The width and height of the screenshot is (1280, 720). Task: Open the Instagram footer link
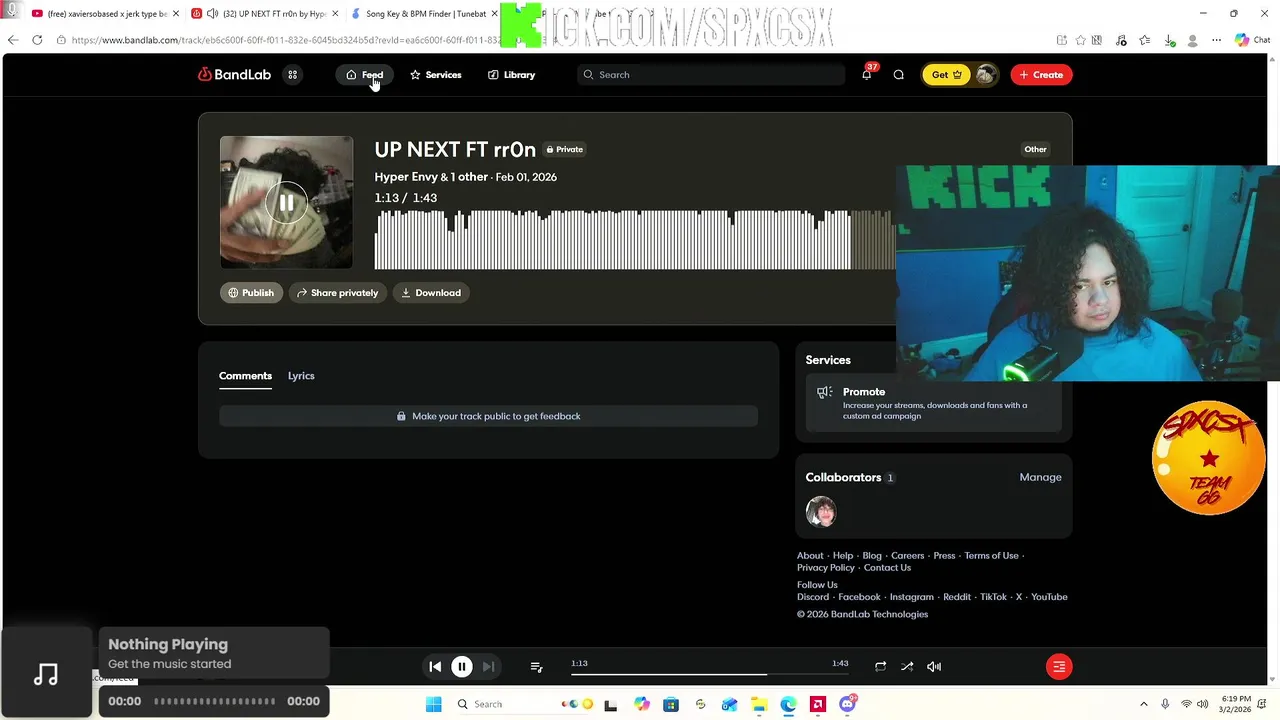(912, 597)
